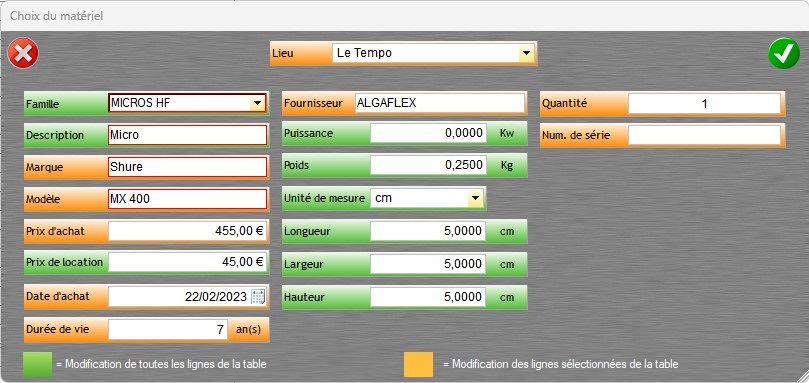Viewport: 809px width, 383px height.
Task: Expand the Lieu dropdown arrow
Action: click(x=526, y=53)
